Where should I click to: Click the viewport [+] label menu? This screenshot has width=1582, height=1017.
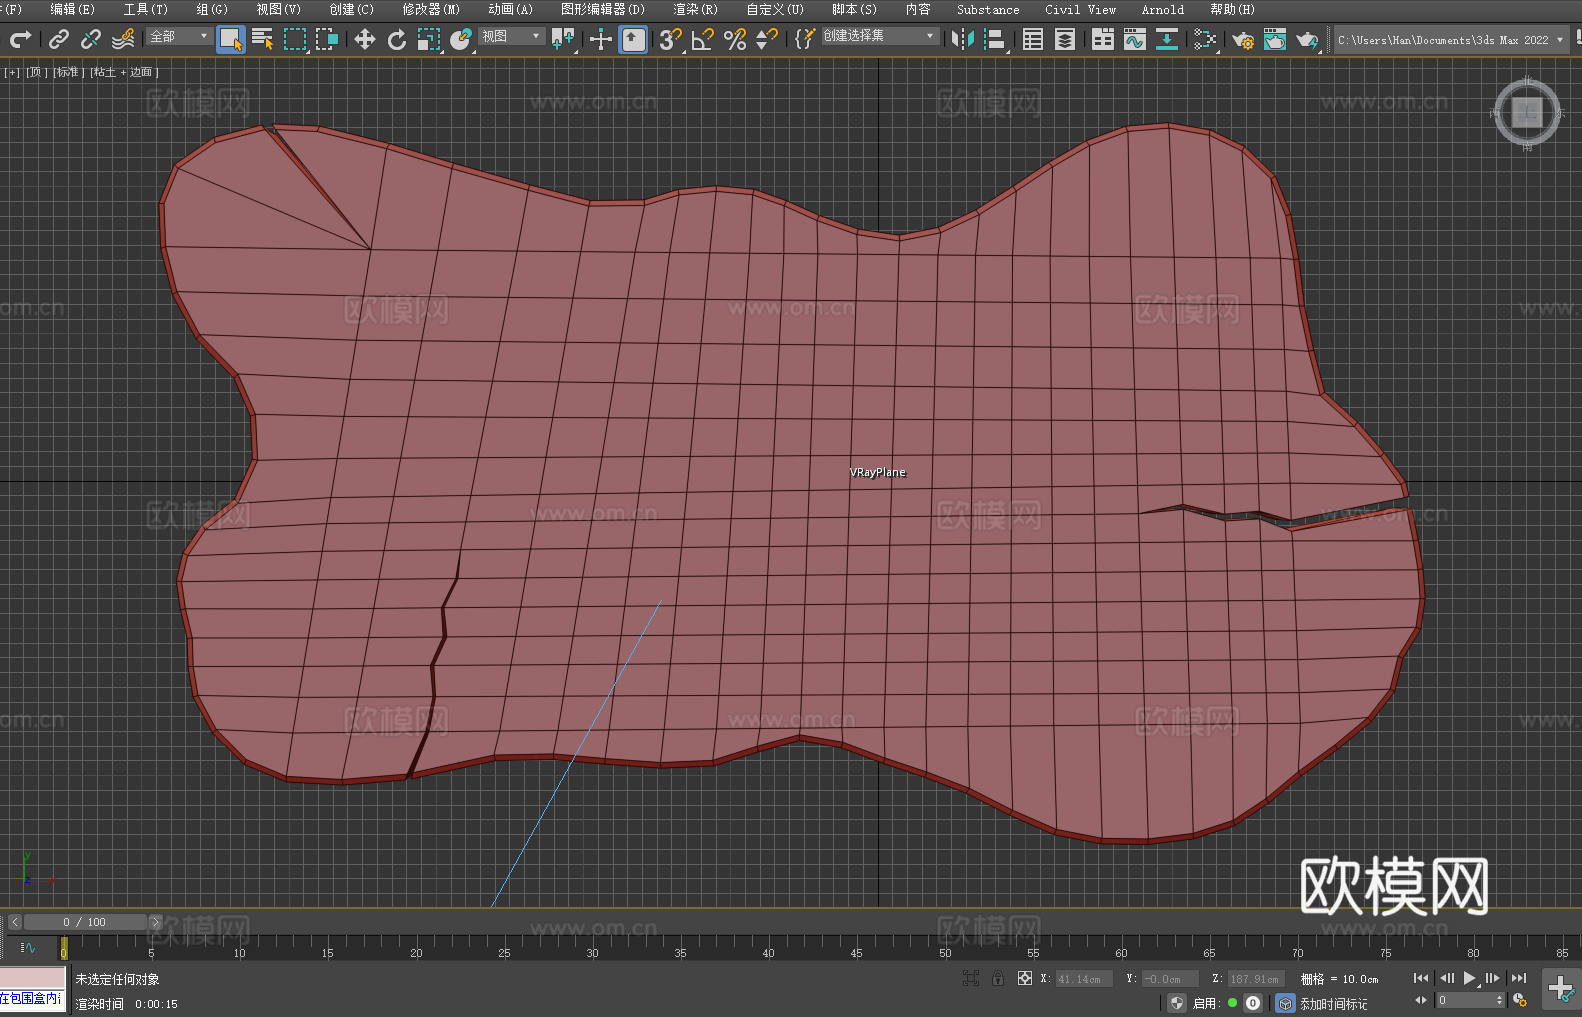point(12,72)
